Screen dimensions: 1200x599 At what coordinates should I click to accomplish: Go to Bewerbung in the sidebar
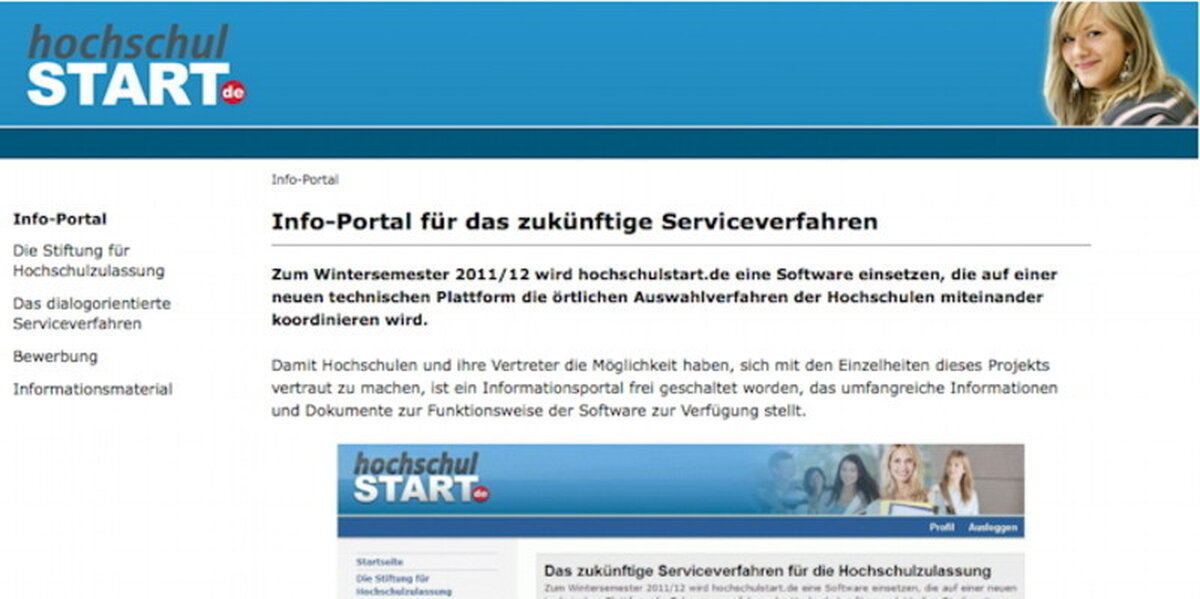coord(55,356)
